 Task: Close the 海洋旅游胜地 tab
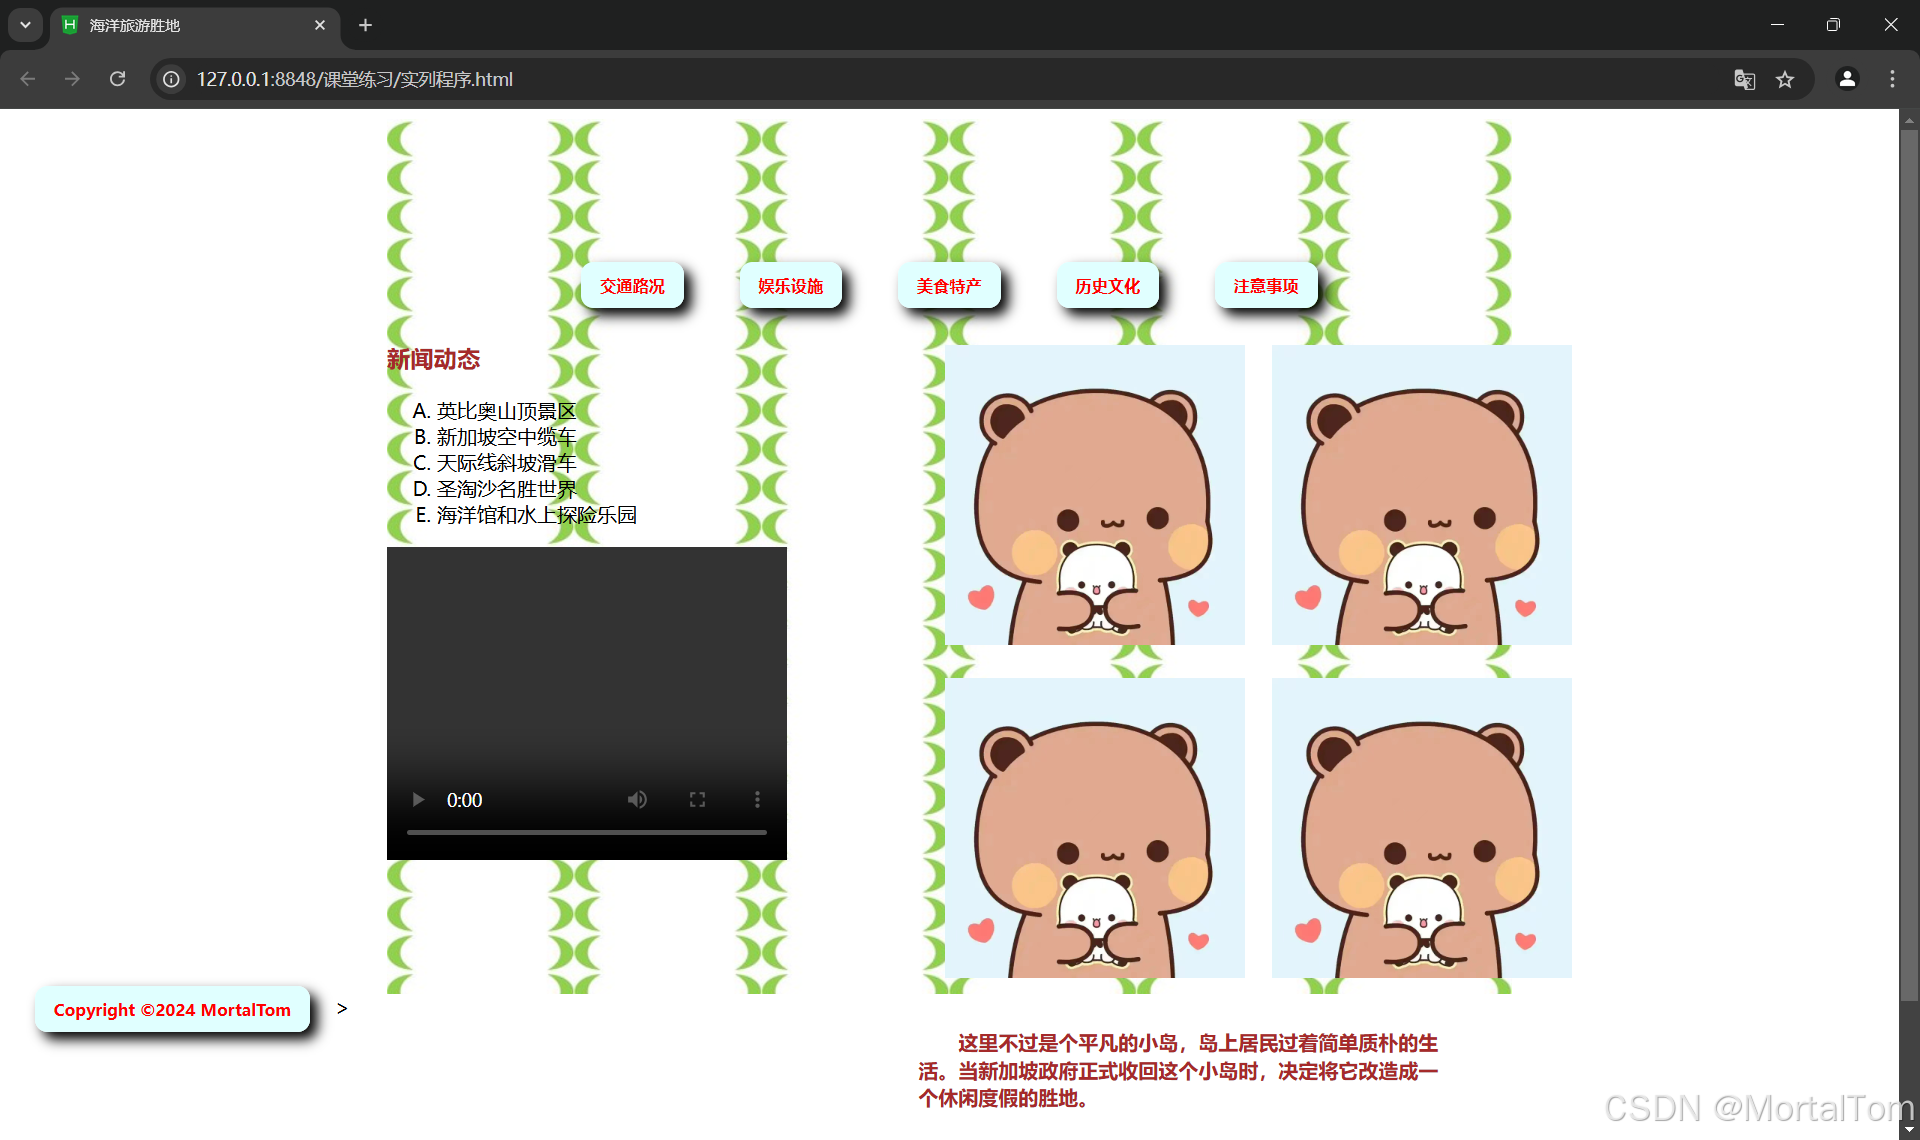point(320,25)
